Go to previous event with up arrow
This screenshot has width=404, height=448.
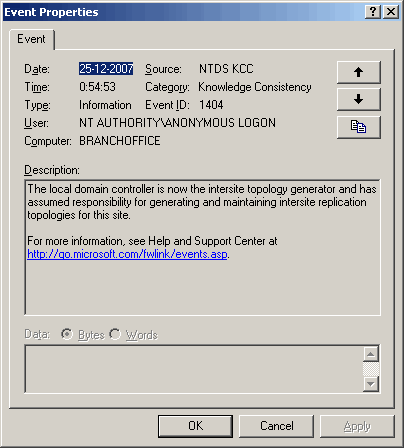coord(359,72)
